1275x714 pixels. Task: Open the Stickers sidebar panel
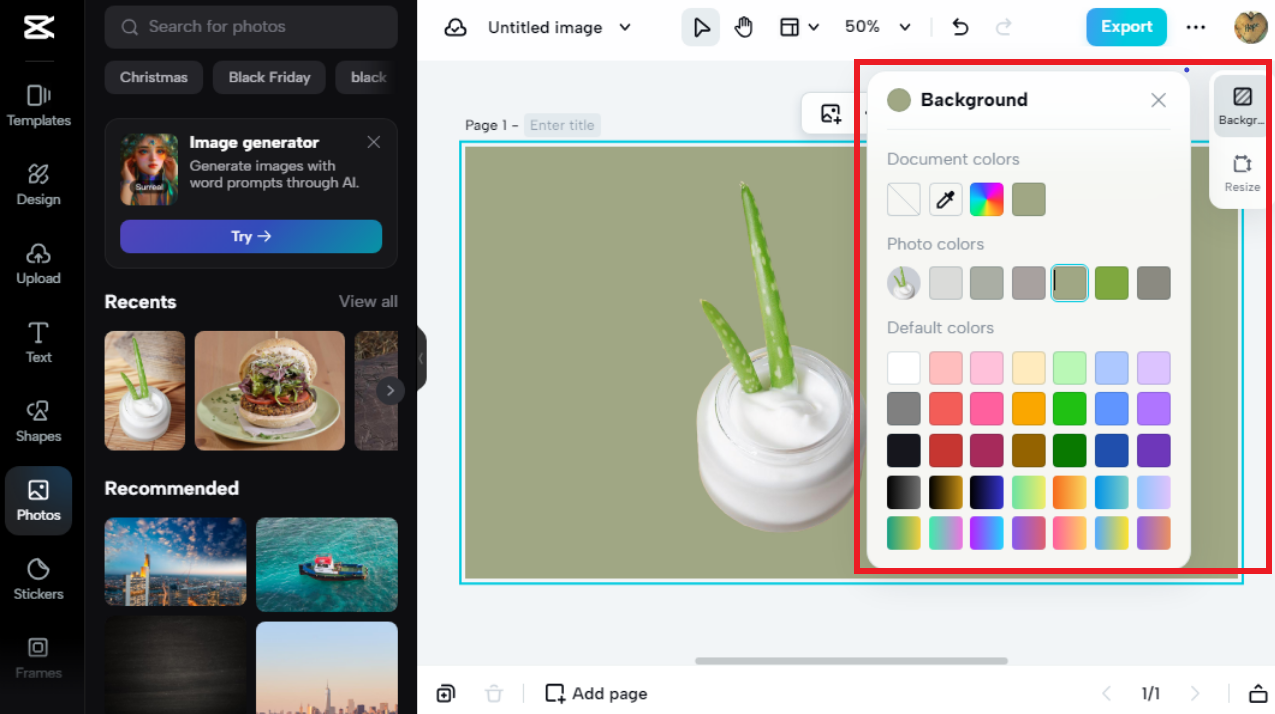click(39, 580)
